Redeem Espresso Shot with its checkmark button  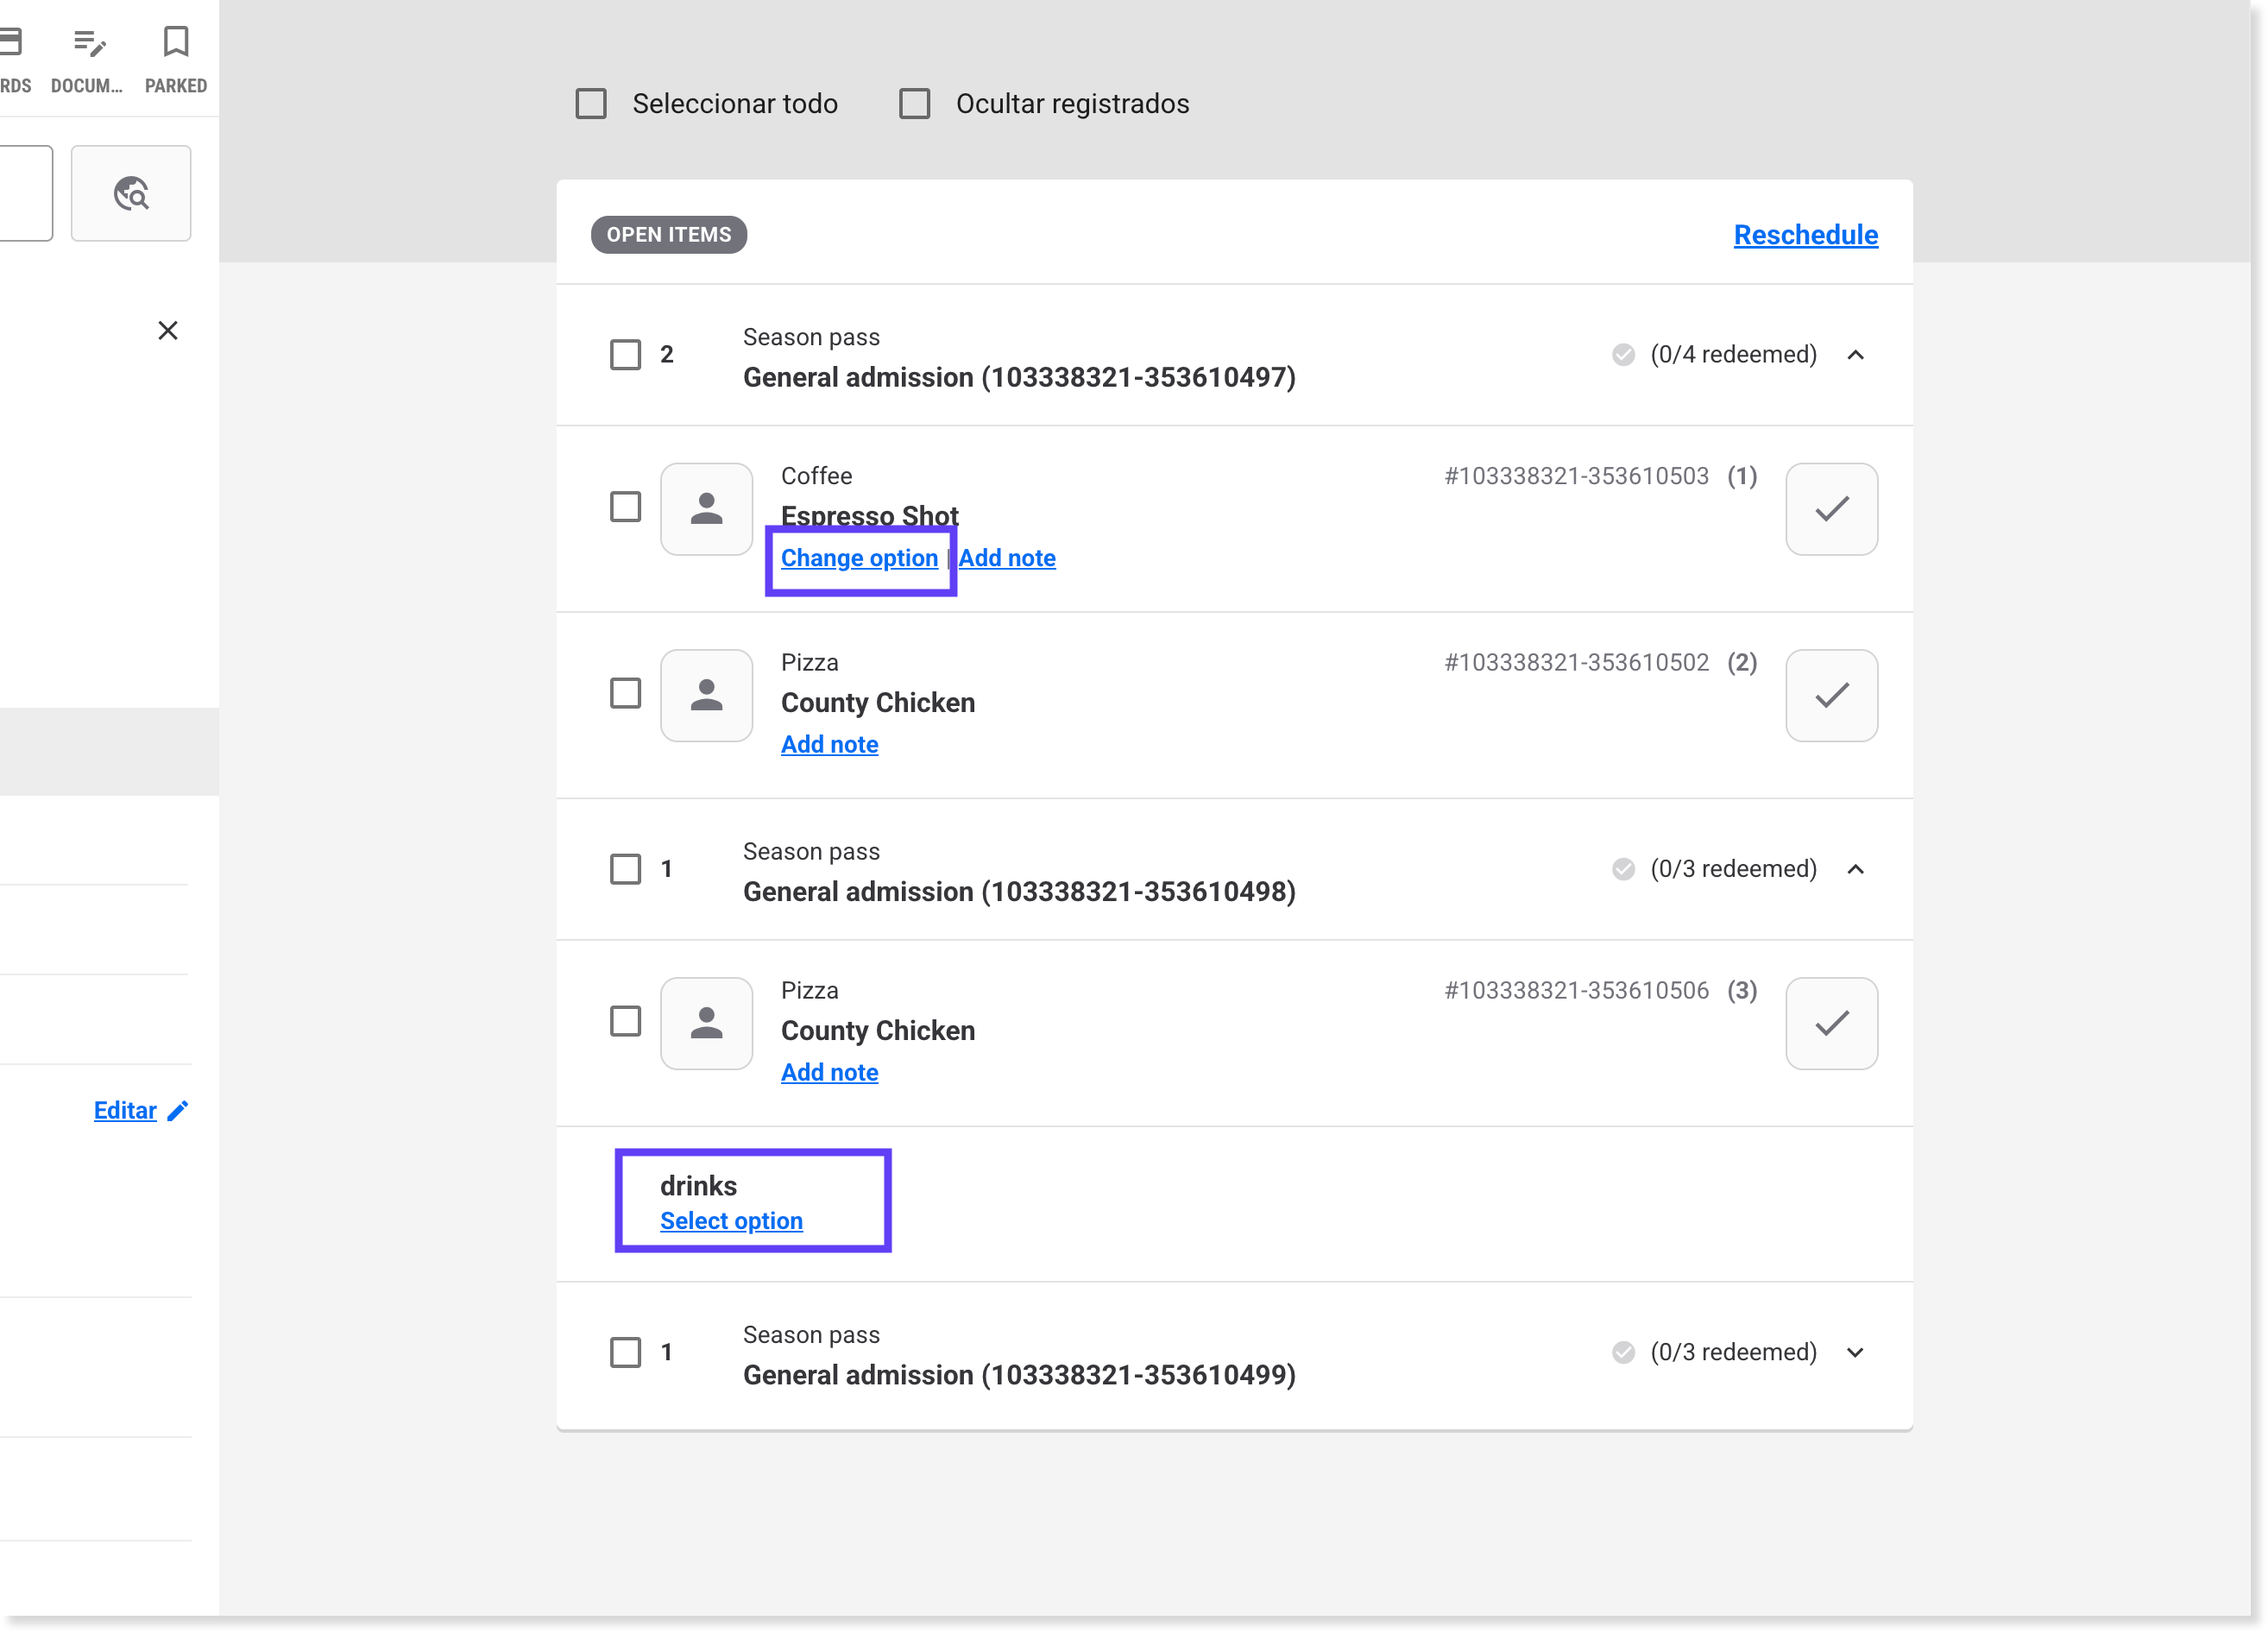(x=1831, y=509)
